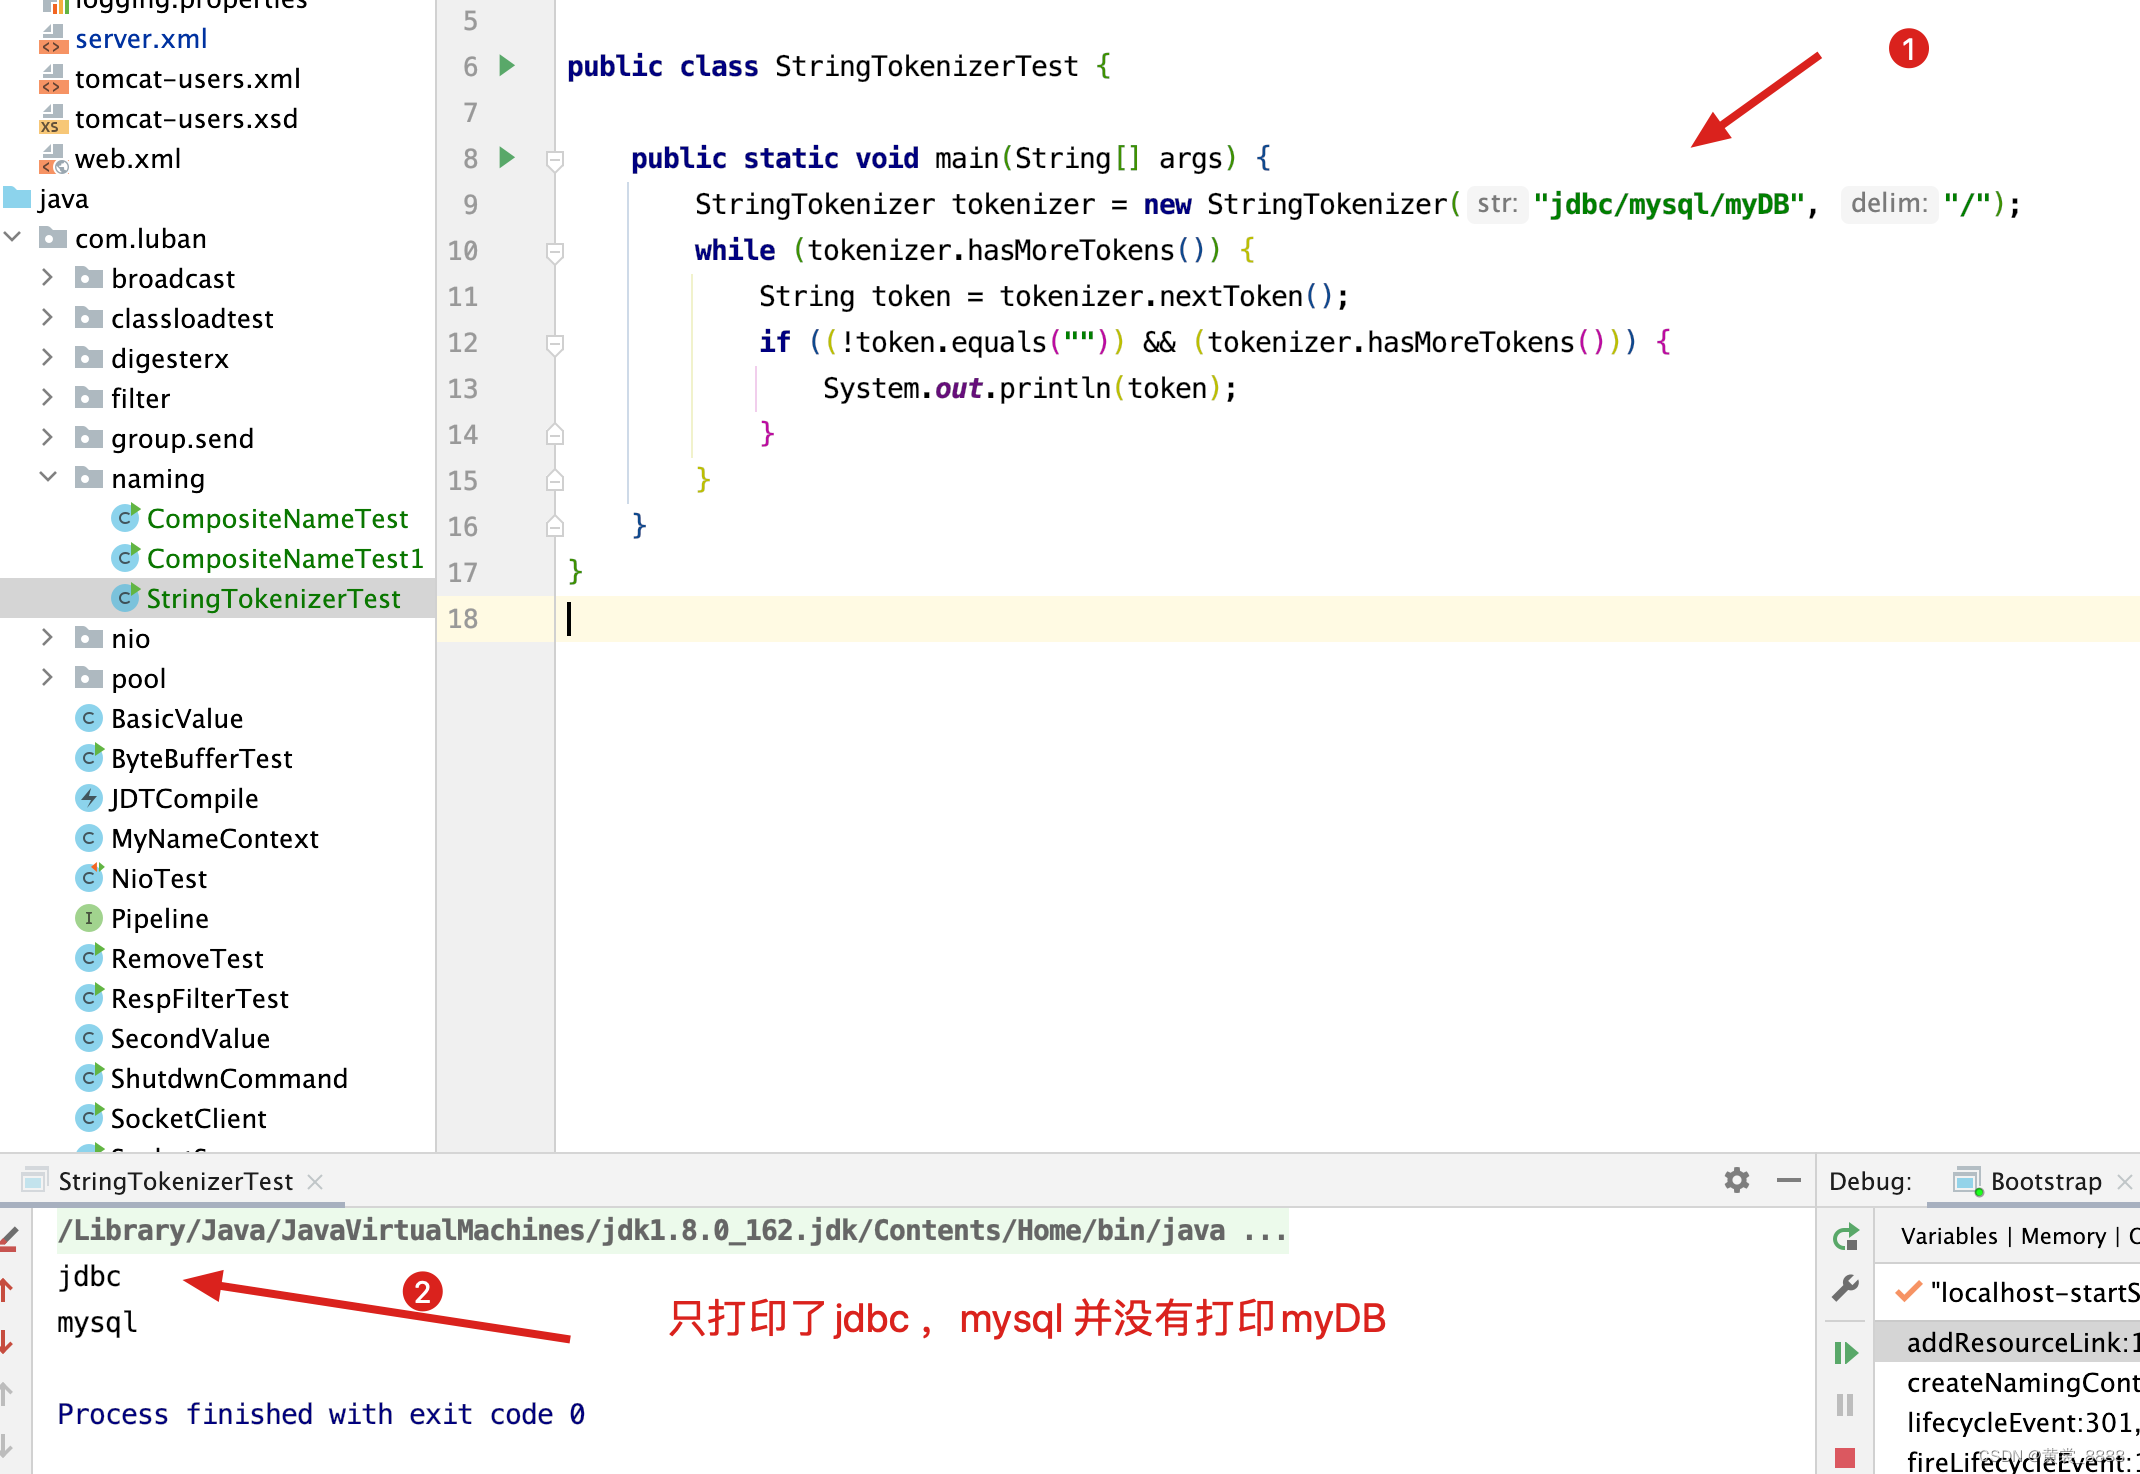Fold the while loop at line 10
The width and height of the screenshot is (2140, 1474).
click(555, 251)
